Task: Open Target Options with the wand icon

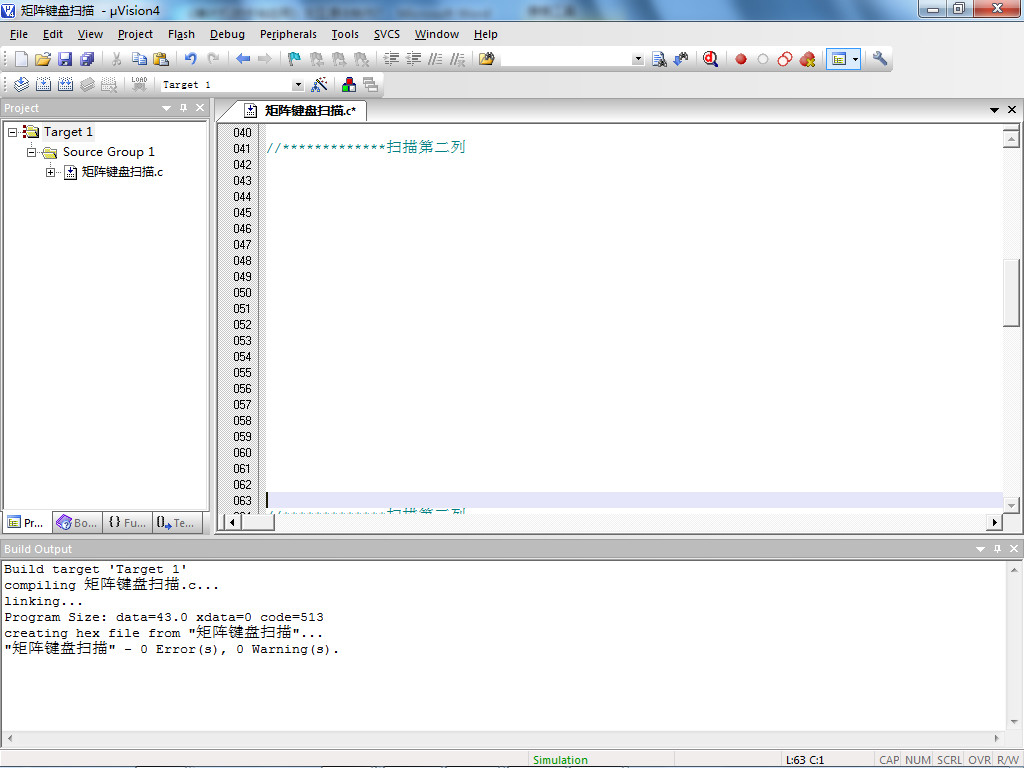Action: tap(319, 84)
